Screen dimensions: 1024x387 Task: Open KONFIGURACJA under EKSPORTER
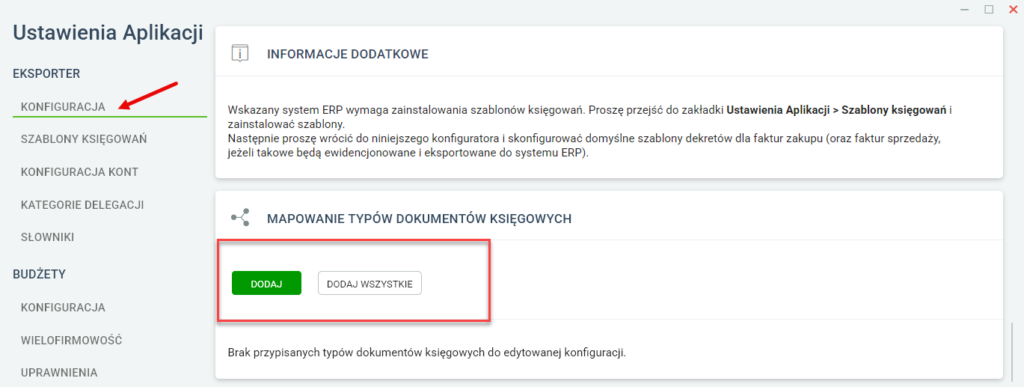pyautogui.click(x=63, y=106)
